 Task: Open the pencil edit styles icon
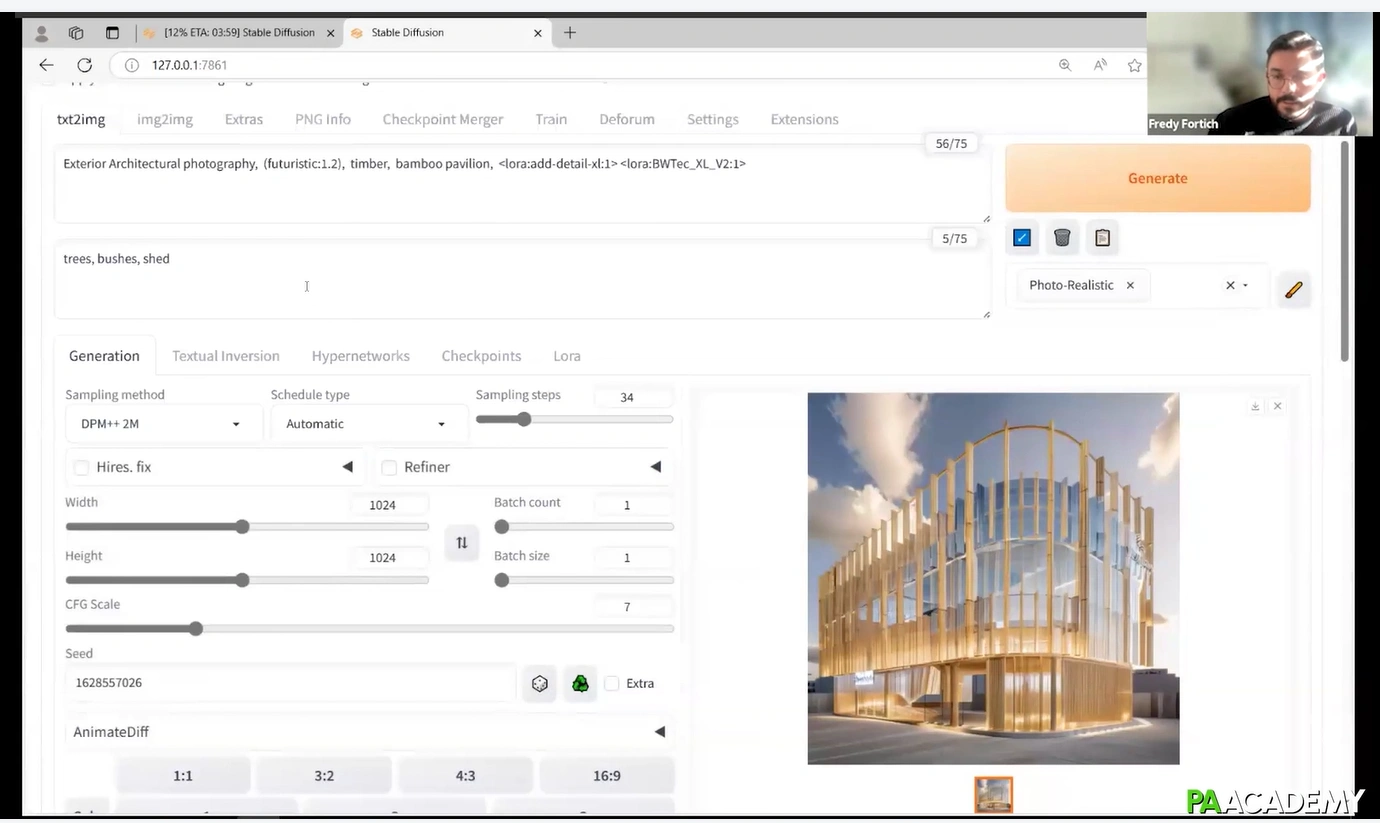[x=1293, y=289]
